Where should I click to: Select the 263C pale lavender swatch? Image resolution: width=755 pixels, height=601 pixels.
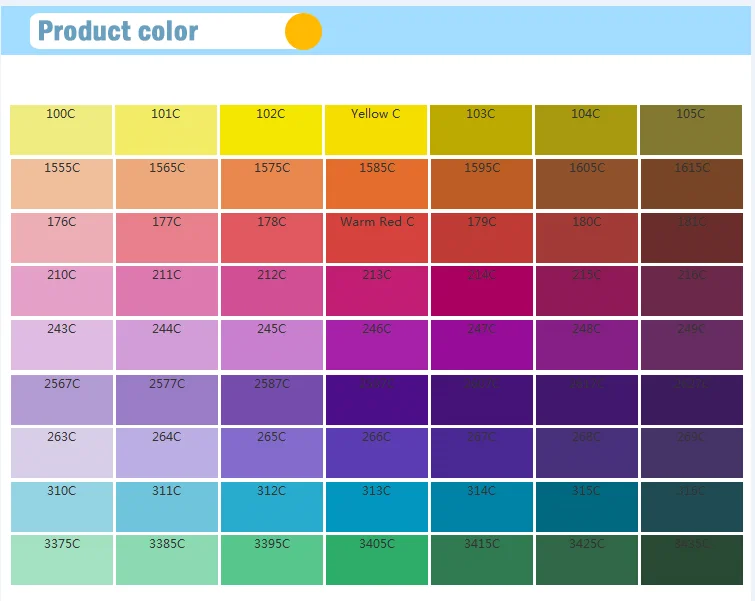point(61,453)
